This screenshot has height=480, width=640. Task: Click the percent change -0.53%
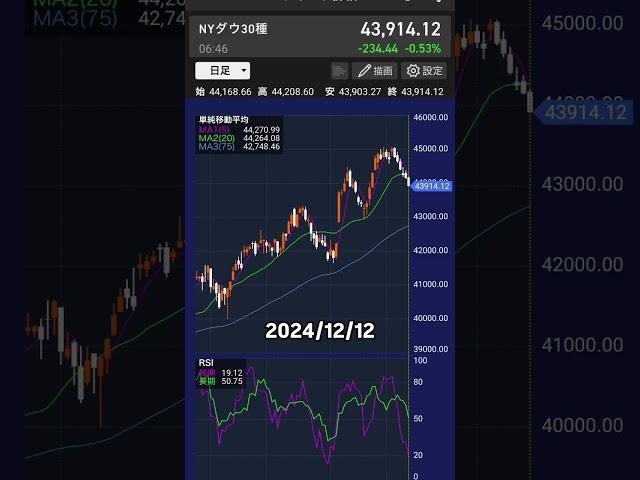[423, 49]
